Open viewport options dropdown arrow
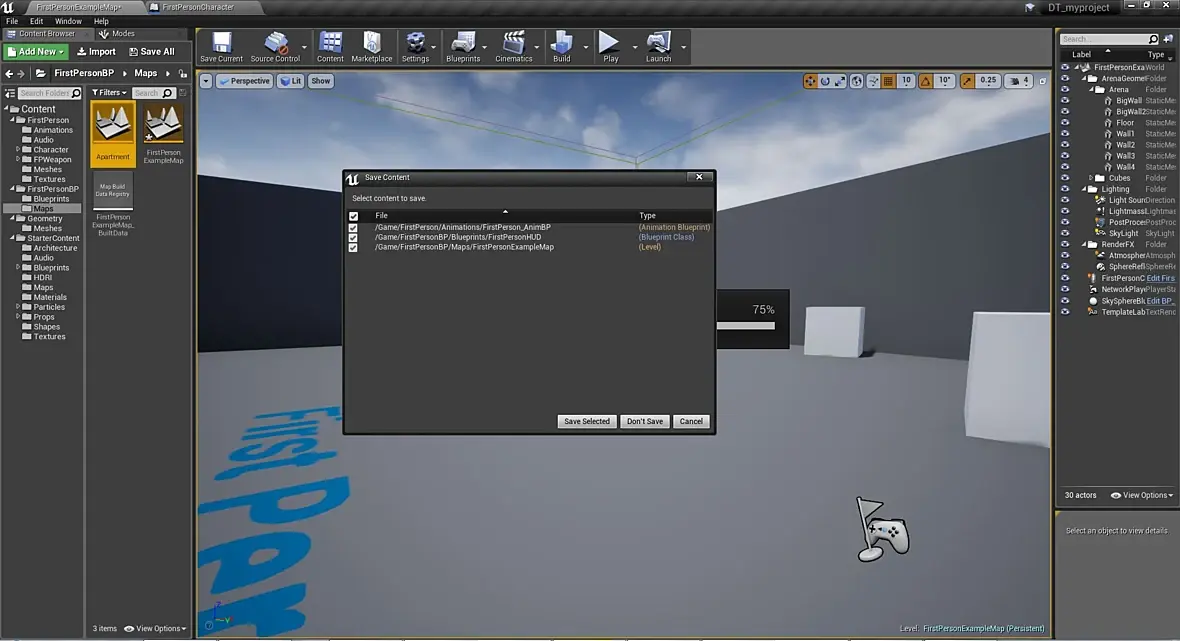1180x641 pixels. (x=205, y=81)
